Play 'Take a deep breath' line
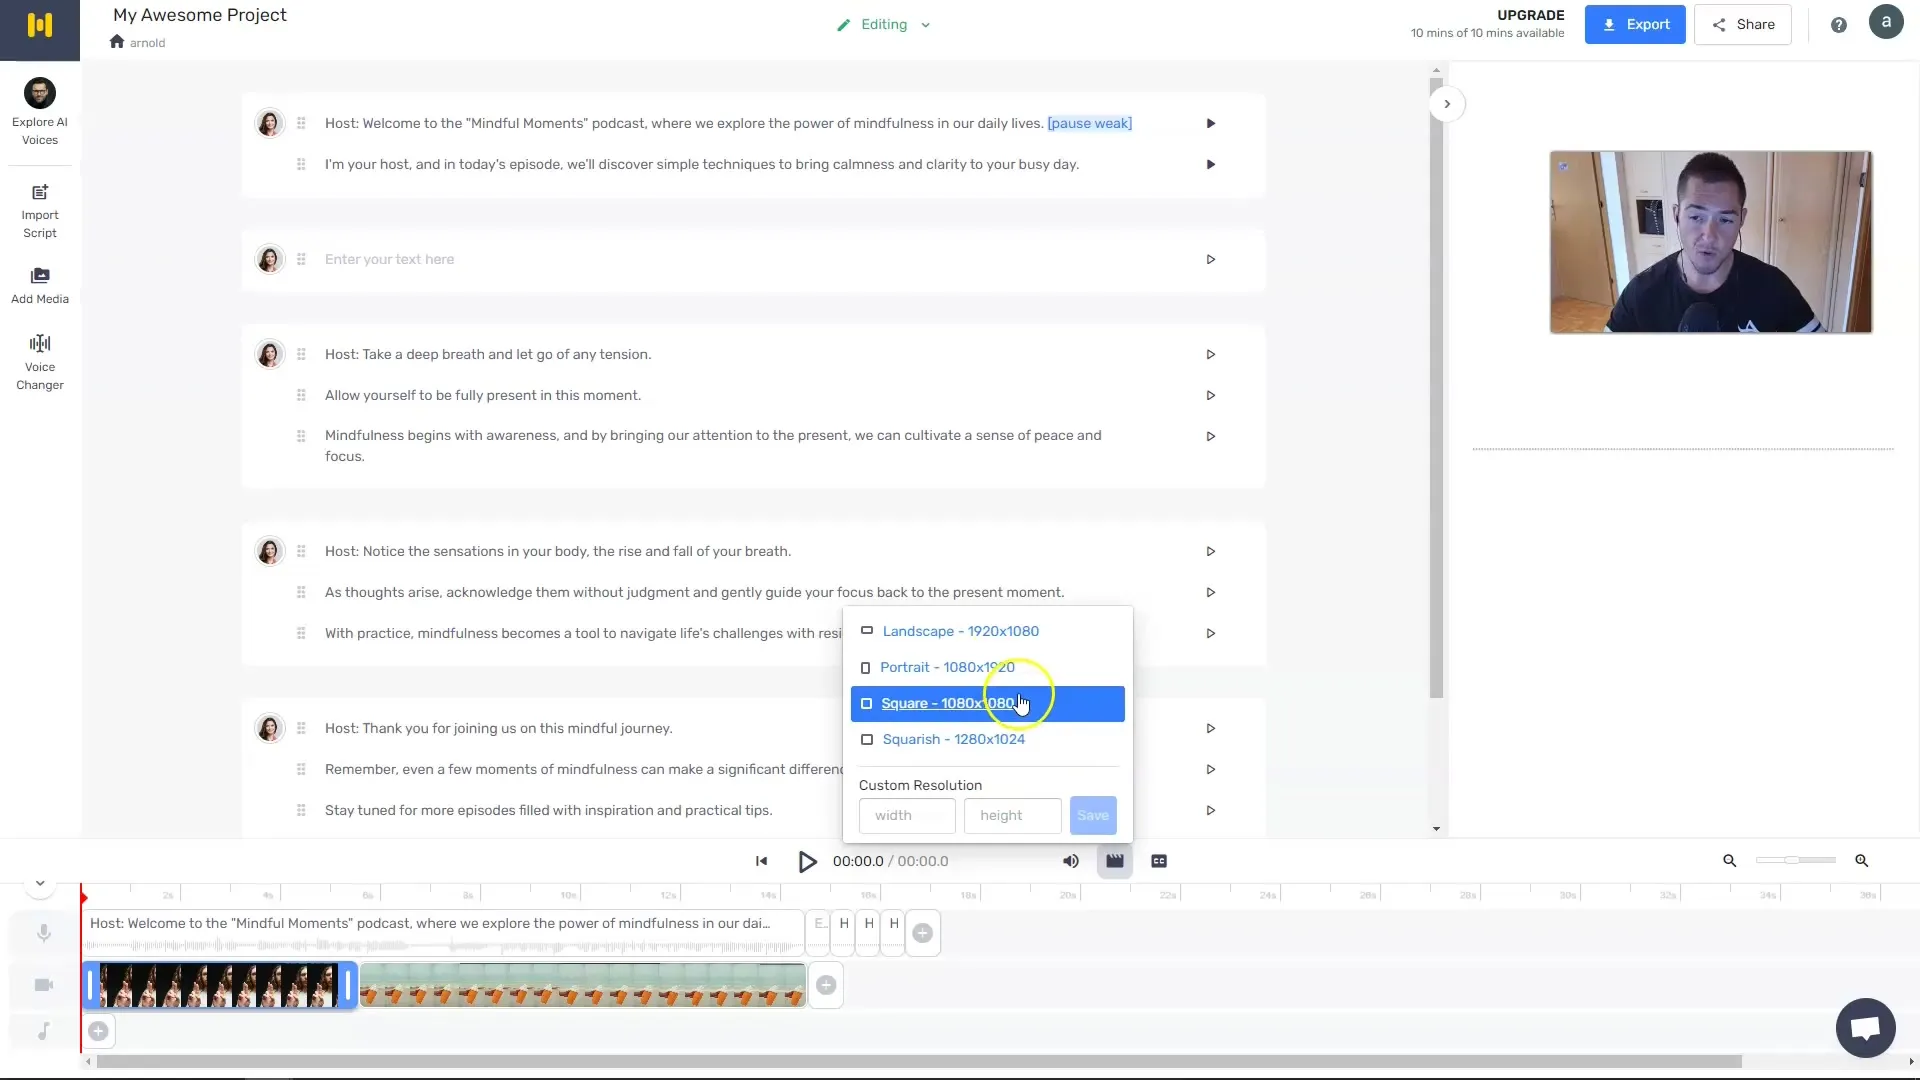Image resolution: width=1920 pixels, height=1080 pixels. click(1210, 354)
